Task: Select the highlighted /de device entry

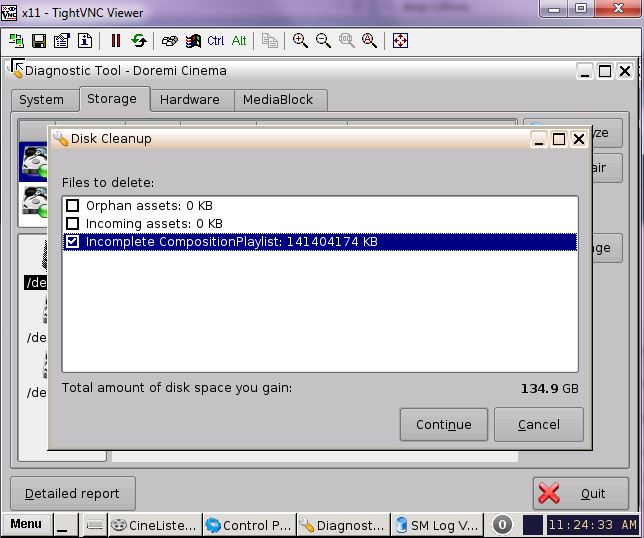Action: pyautogui.click(x=36, y=283)
